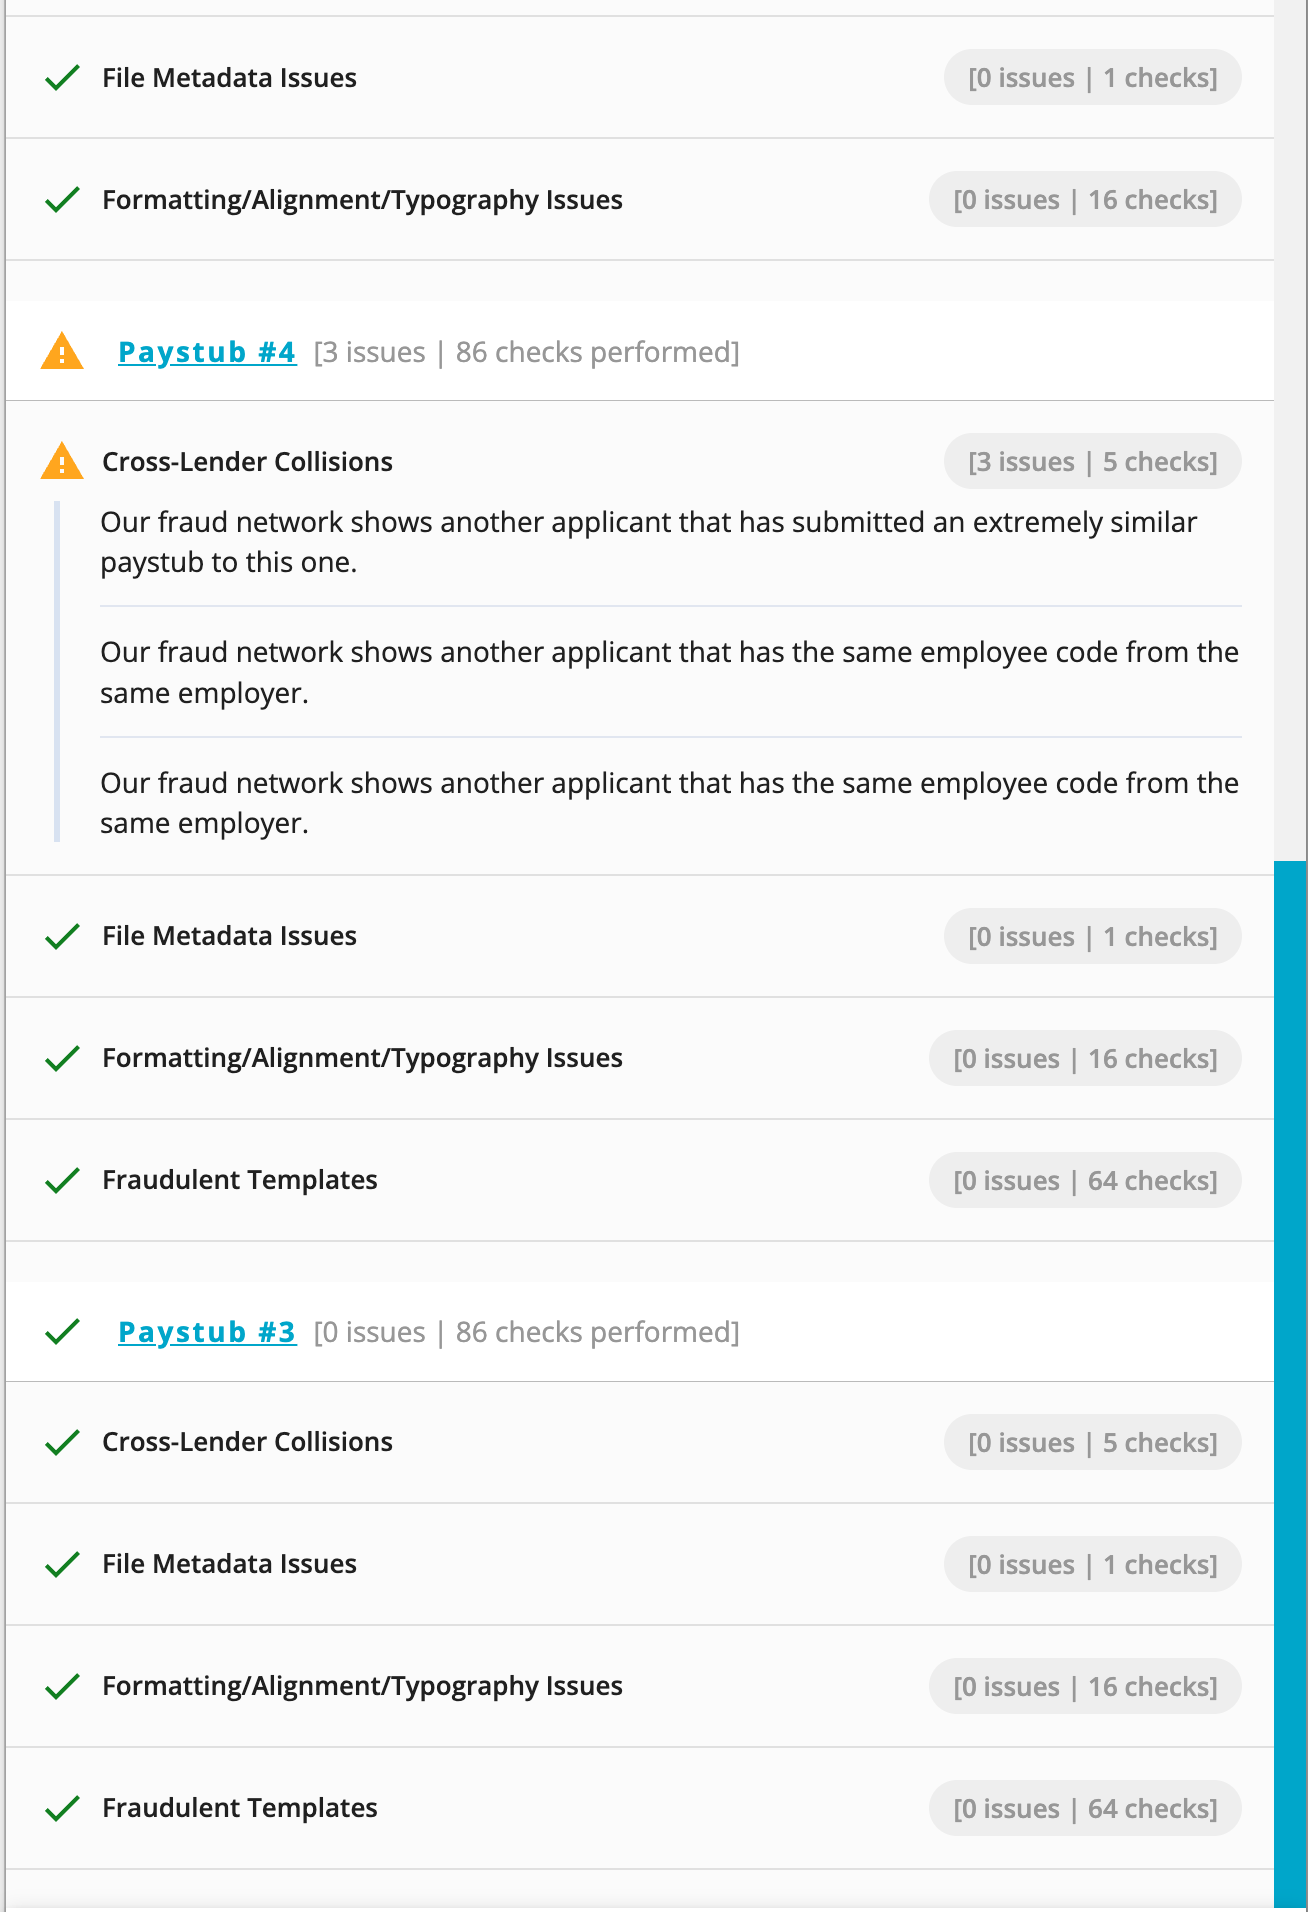Click the warning triangle beside Paystub #4
1308x1912 pixels.
[x=62, y=351]
